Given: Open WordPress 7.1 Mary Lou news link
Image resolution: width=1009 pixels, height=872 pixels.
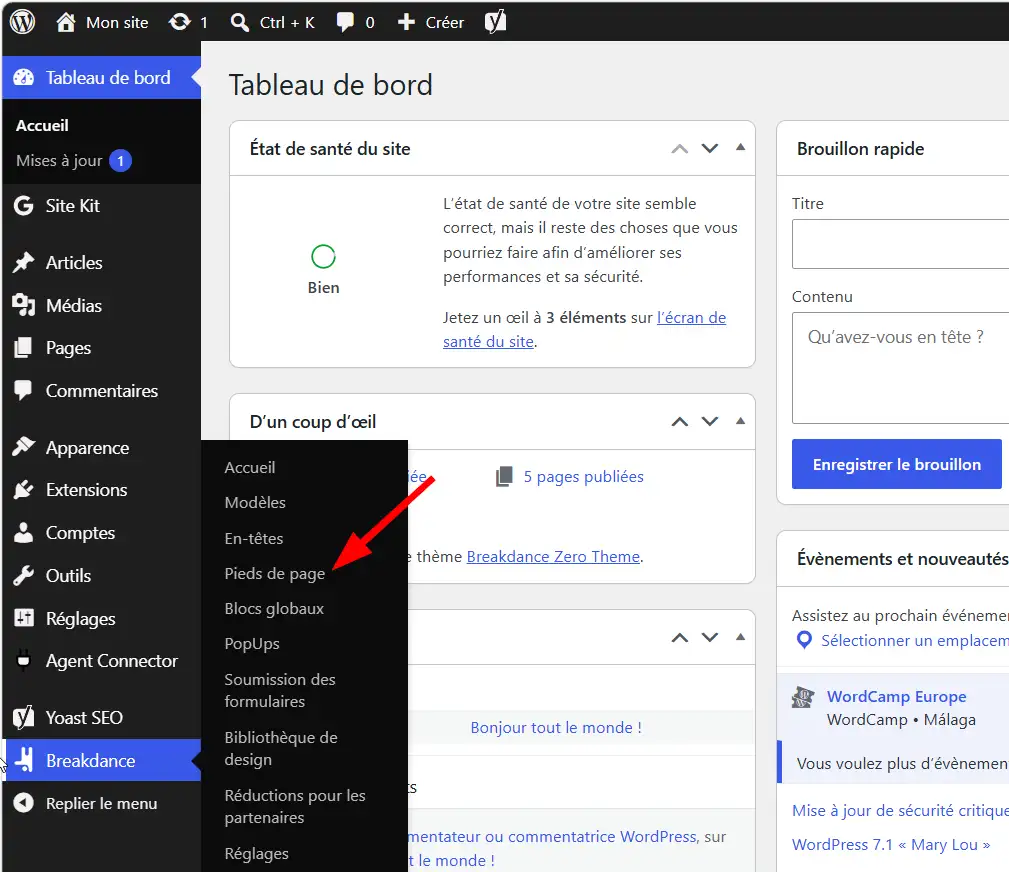Looking at the screenshot, I should [891, 844].
